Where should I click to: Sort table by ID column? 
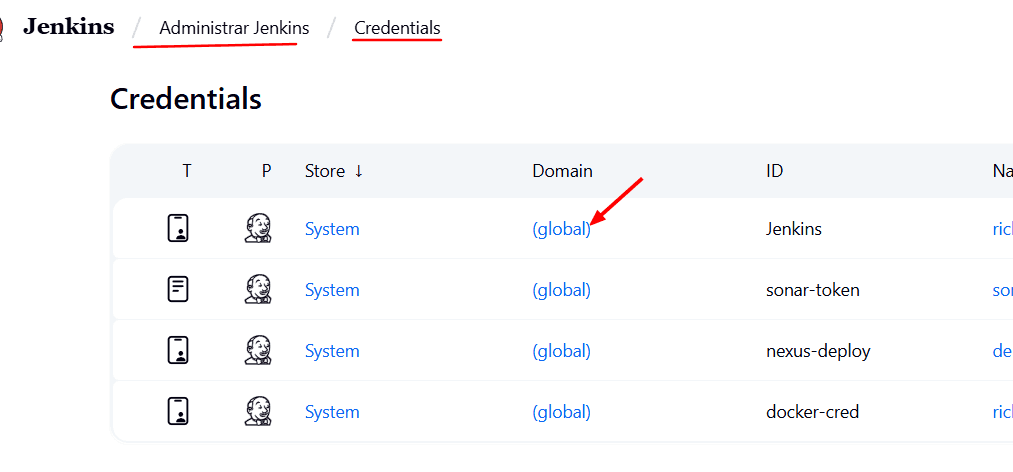point(775,171)
